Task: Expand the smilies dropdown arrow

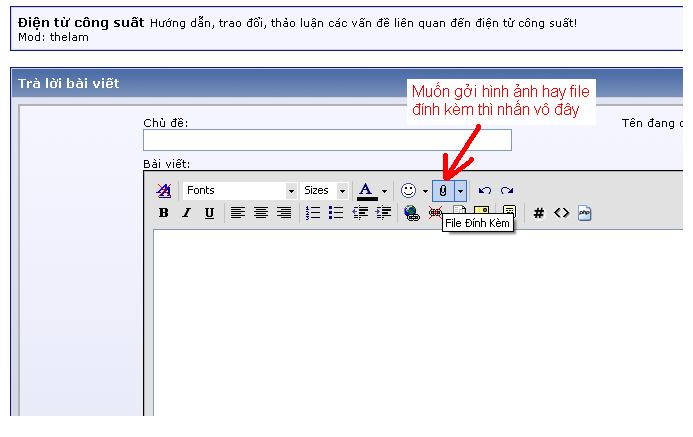Action: (x=425, y=191)
